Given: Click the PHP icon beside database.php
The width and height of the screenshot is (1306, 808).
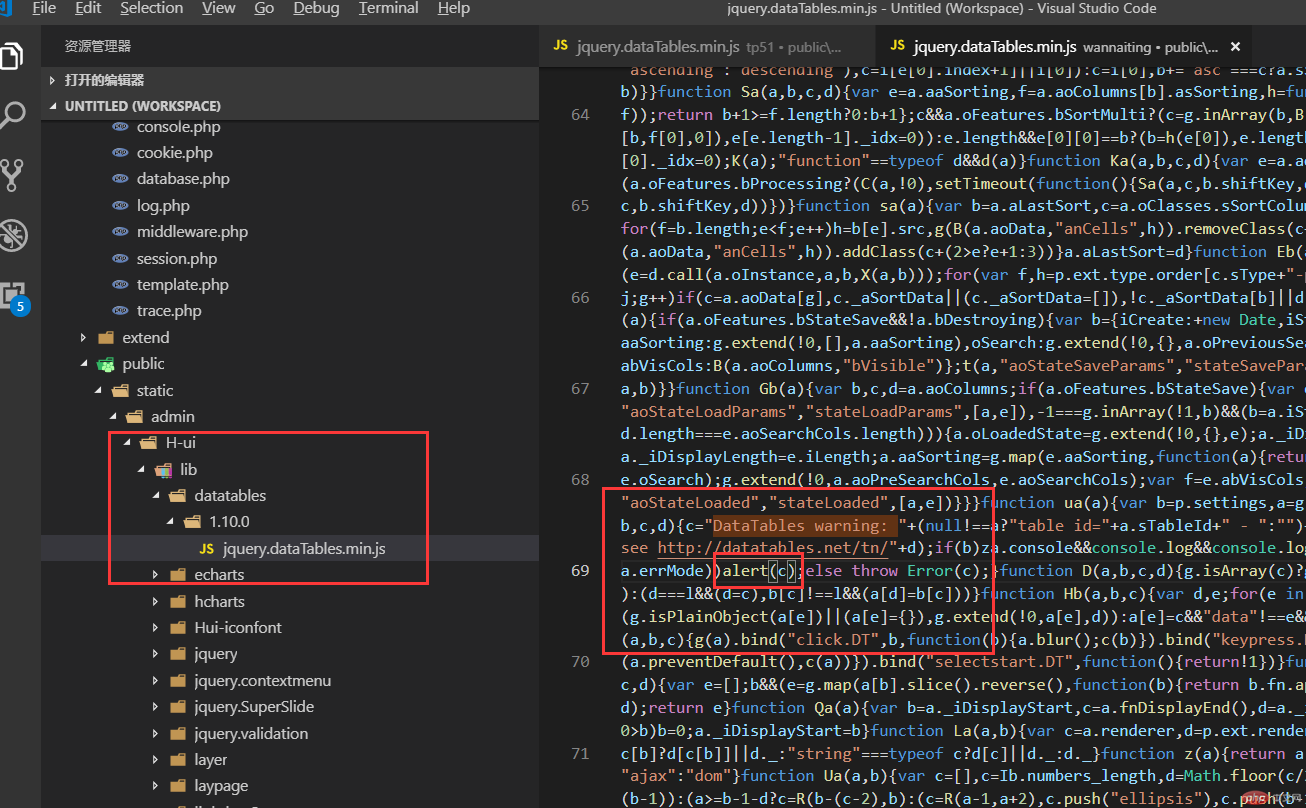Looking at the screenshot, I should [120, 179].
